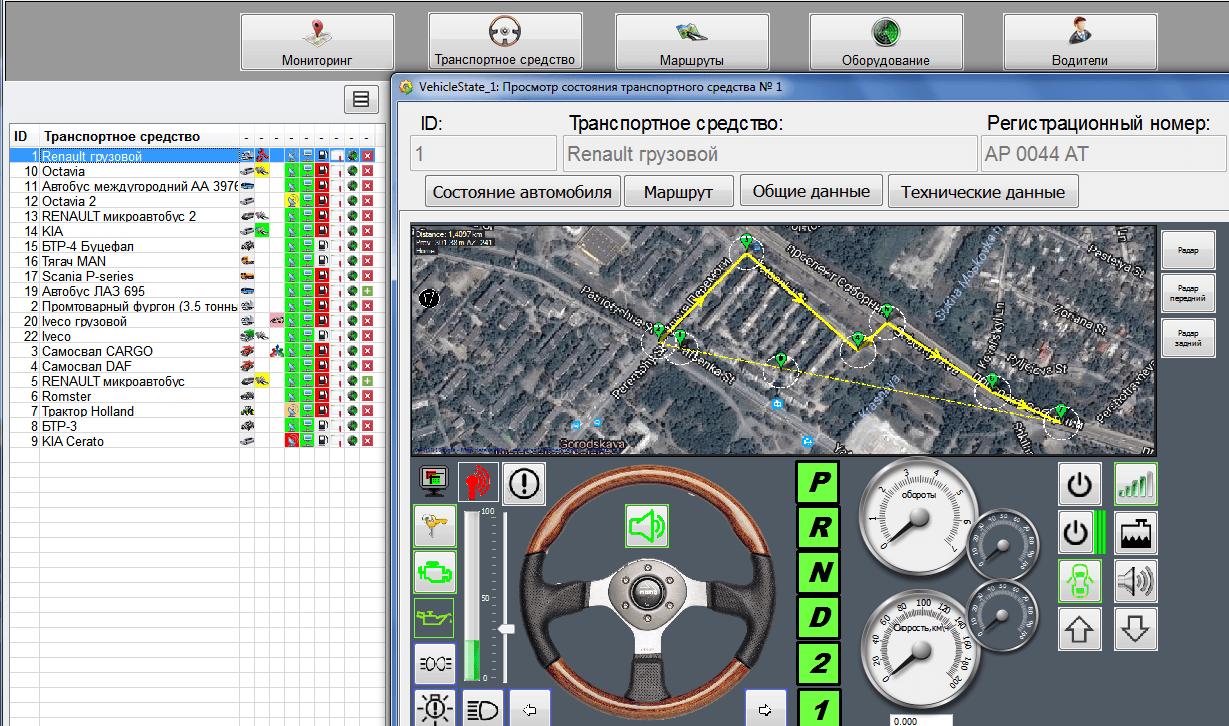1229x726 pixels.
Task: Select gear 2
Action: 819,663
